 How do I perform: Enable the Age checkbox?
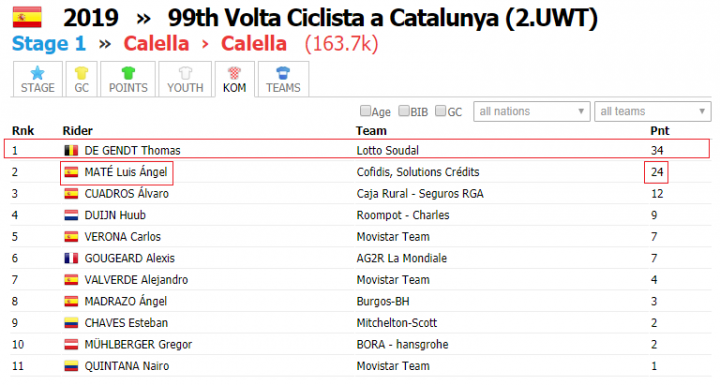pyautogui.click(x=366, y=111)
